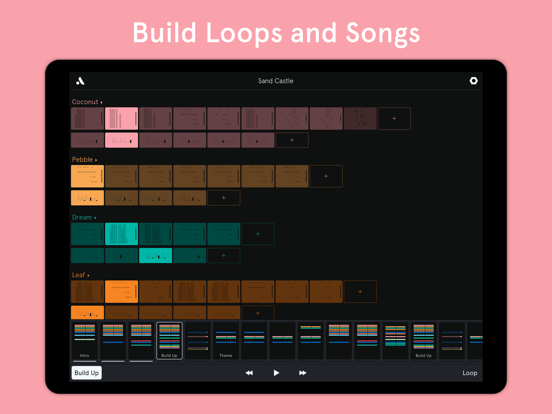
Task: Expand the Dream instrument
Action: pyautogui.click(x=84, y=217)
